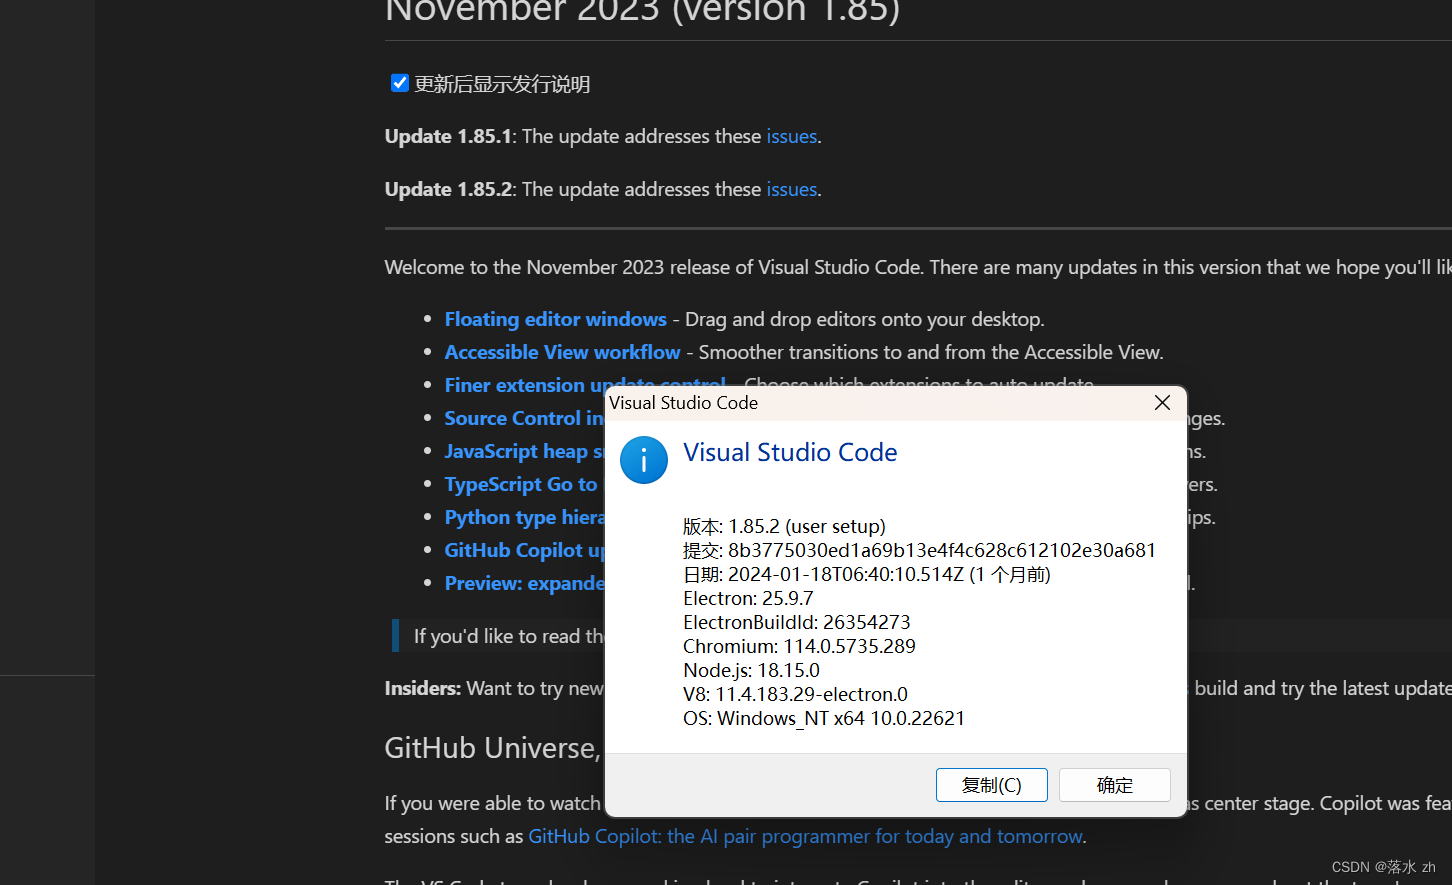Click the Insiders: Want to try new paragraph

(x=494, y=688)
